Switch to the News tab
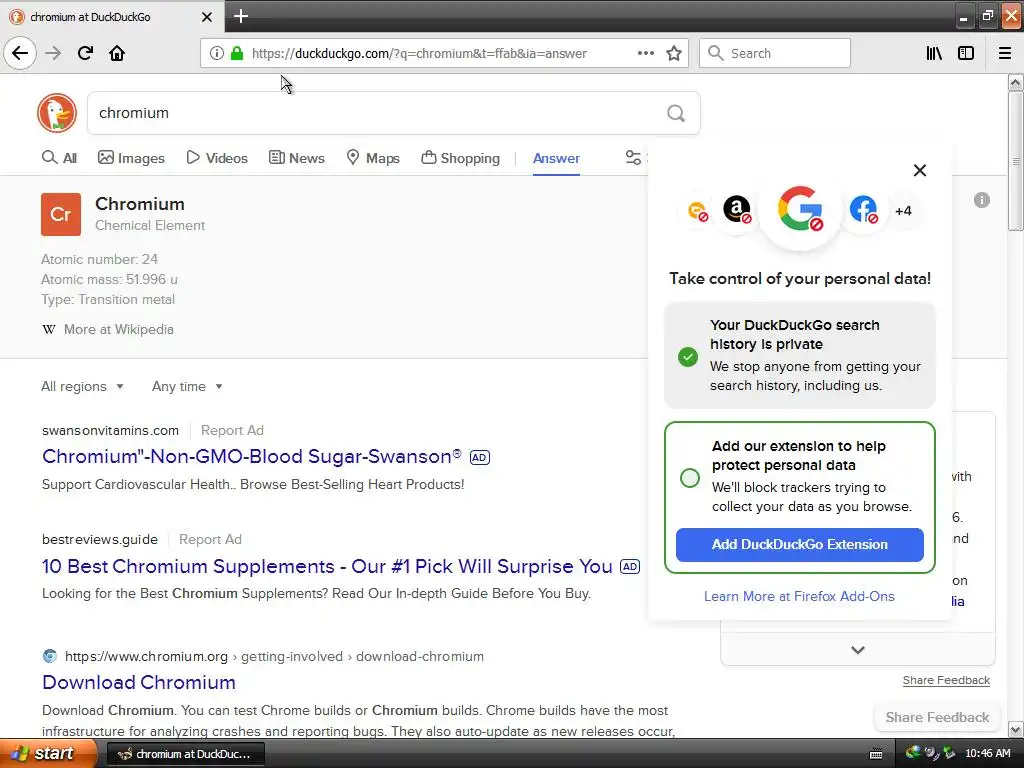 296,158
